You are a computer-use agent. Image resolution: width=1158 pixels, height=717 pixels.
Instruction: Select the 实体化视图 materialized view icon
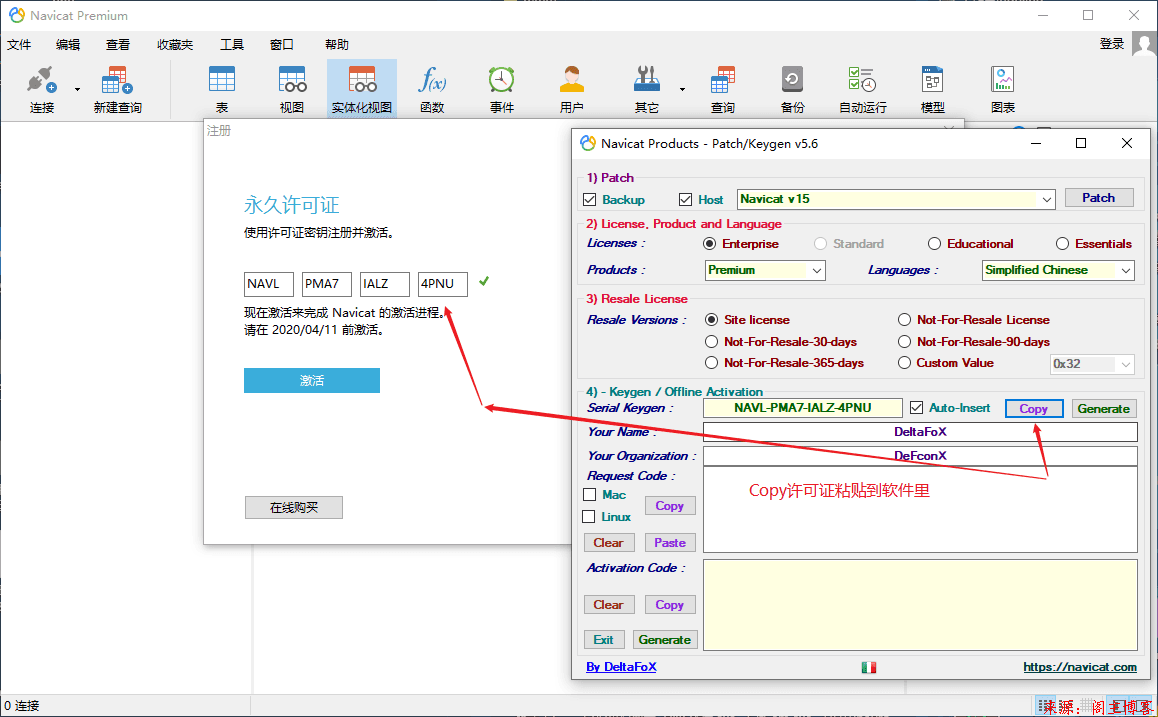[362, 80]
